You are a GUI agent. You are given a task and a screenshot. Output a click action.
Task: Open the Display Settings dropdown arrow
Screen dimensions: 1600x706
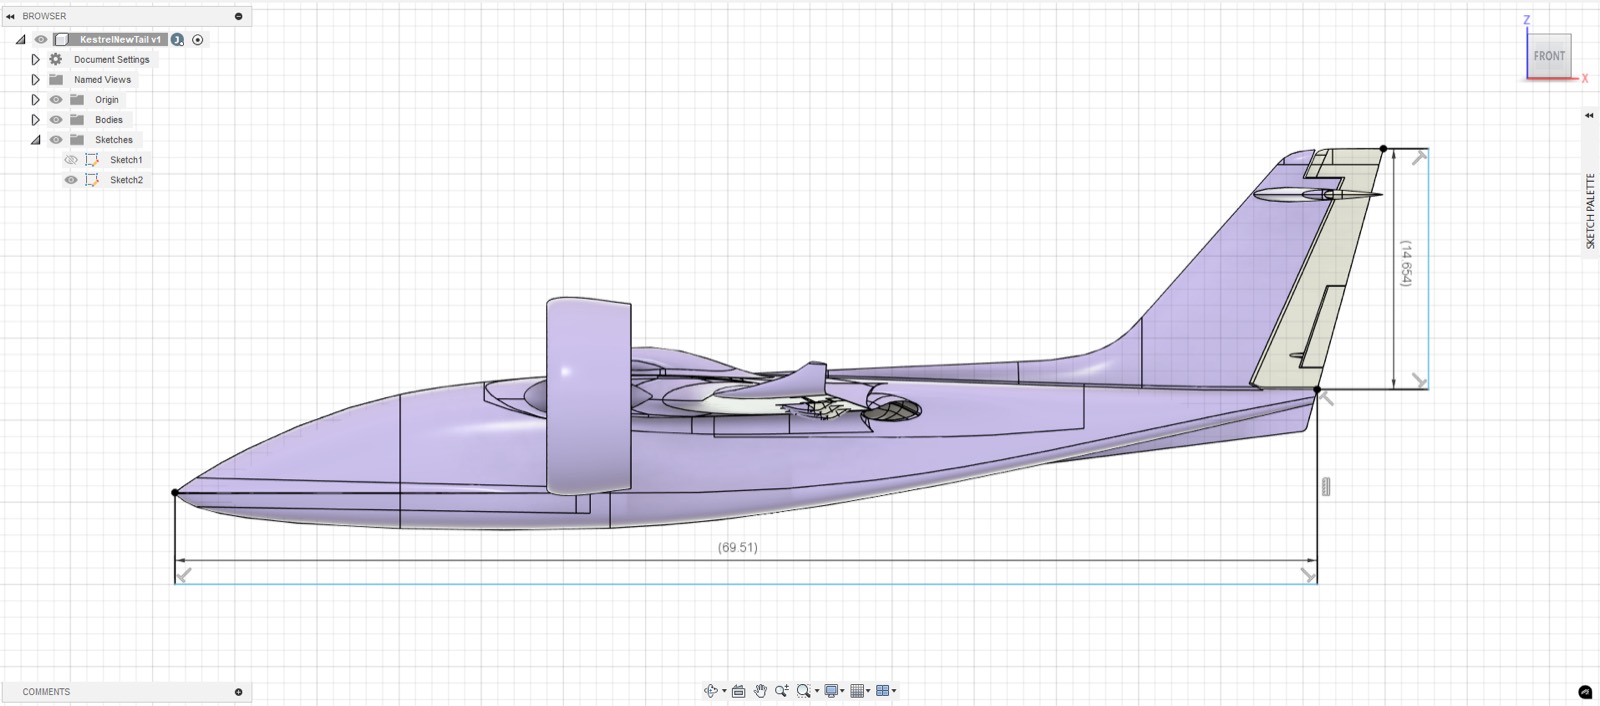click(x=843, y=691)
